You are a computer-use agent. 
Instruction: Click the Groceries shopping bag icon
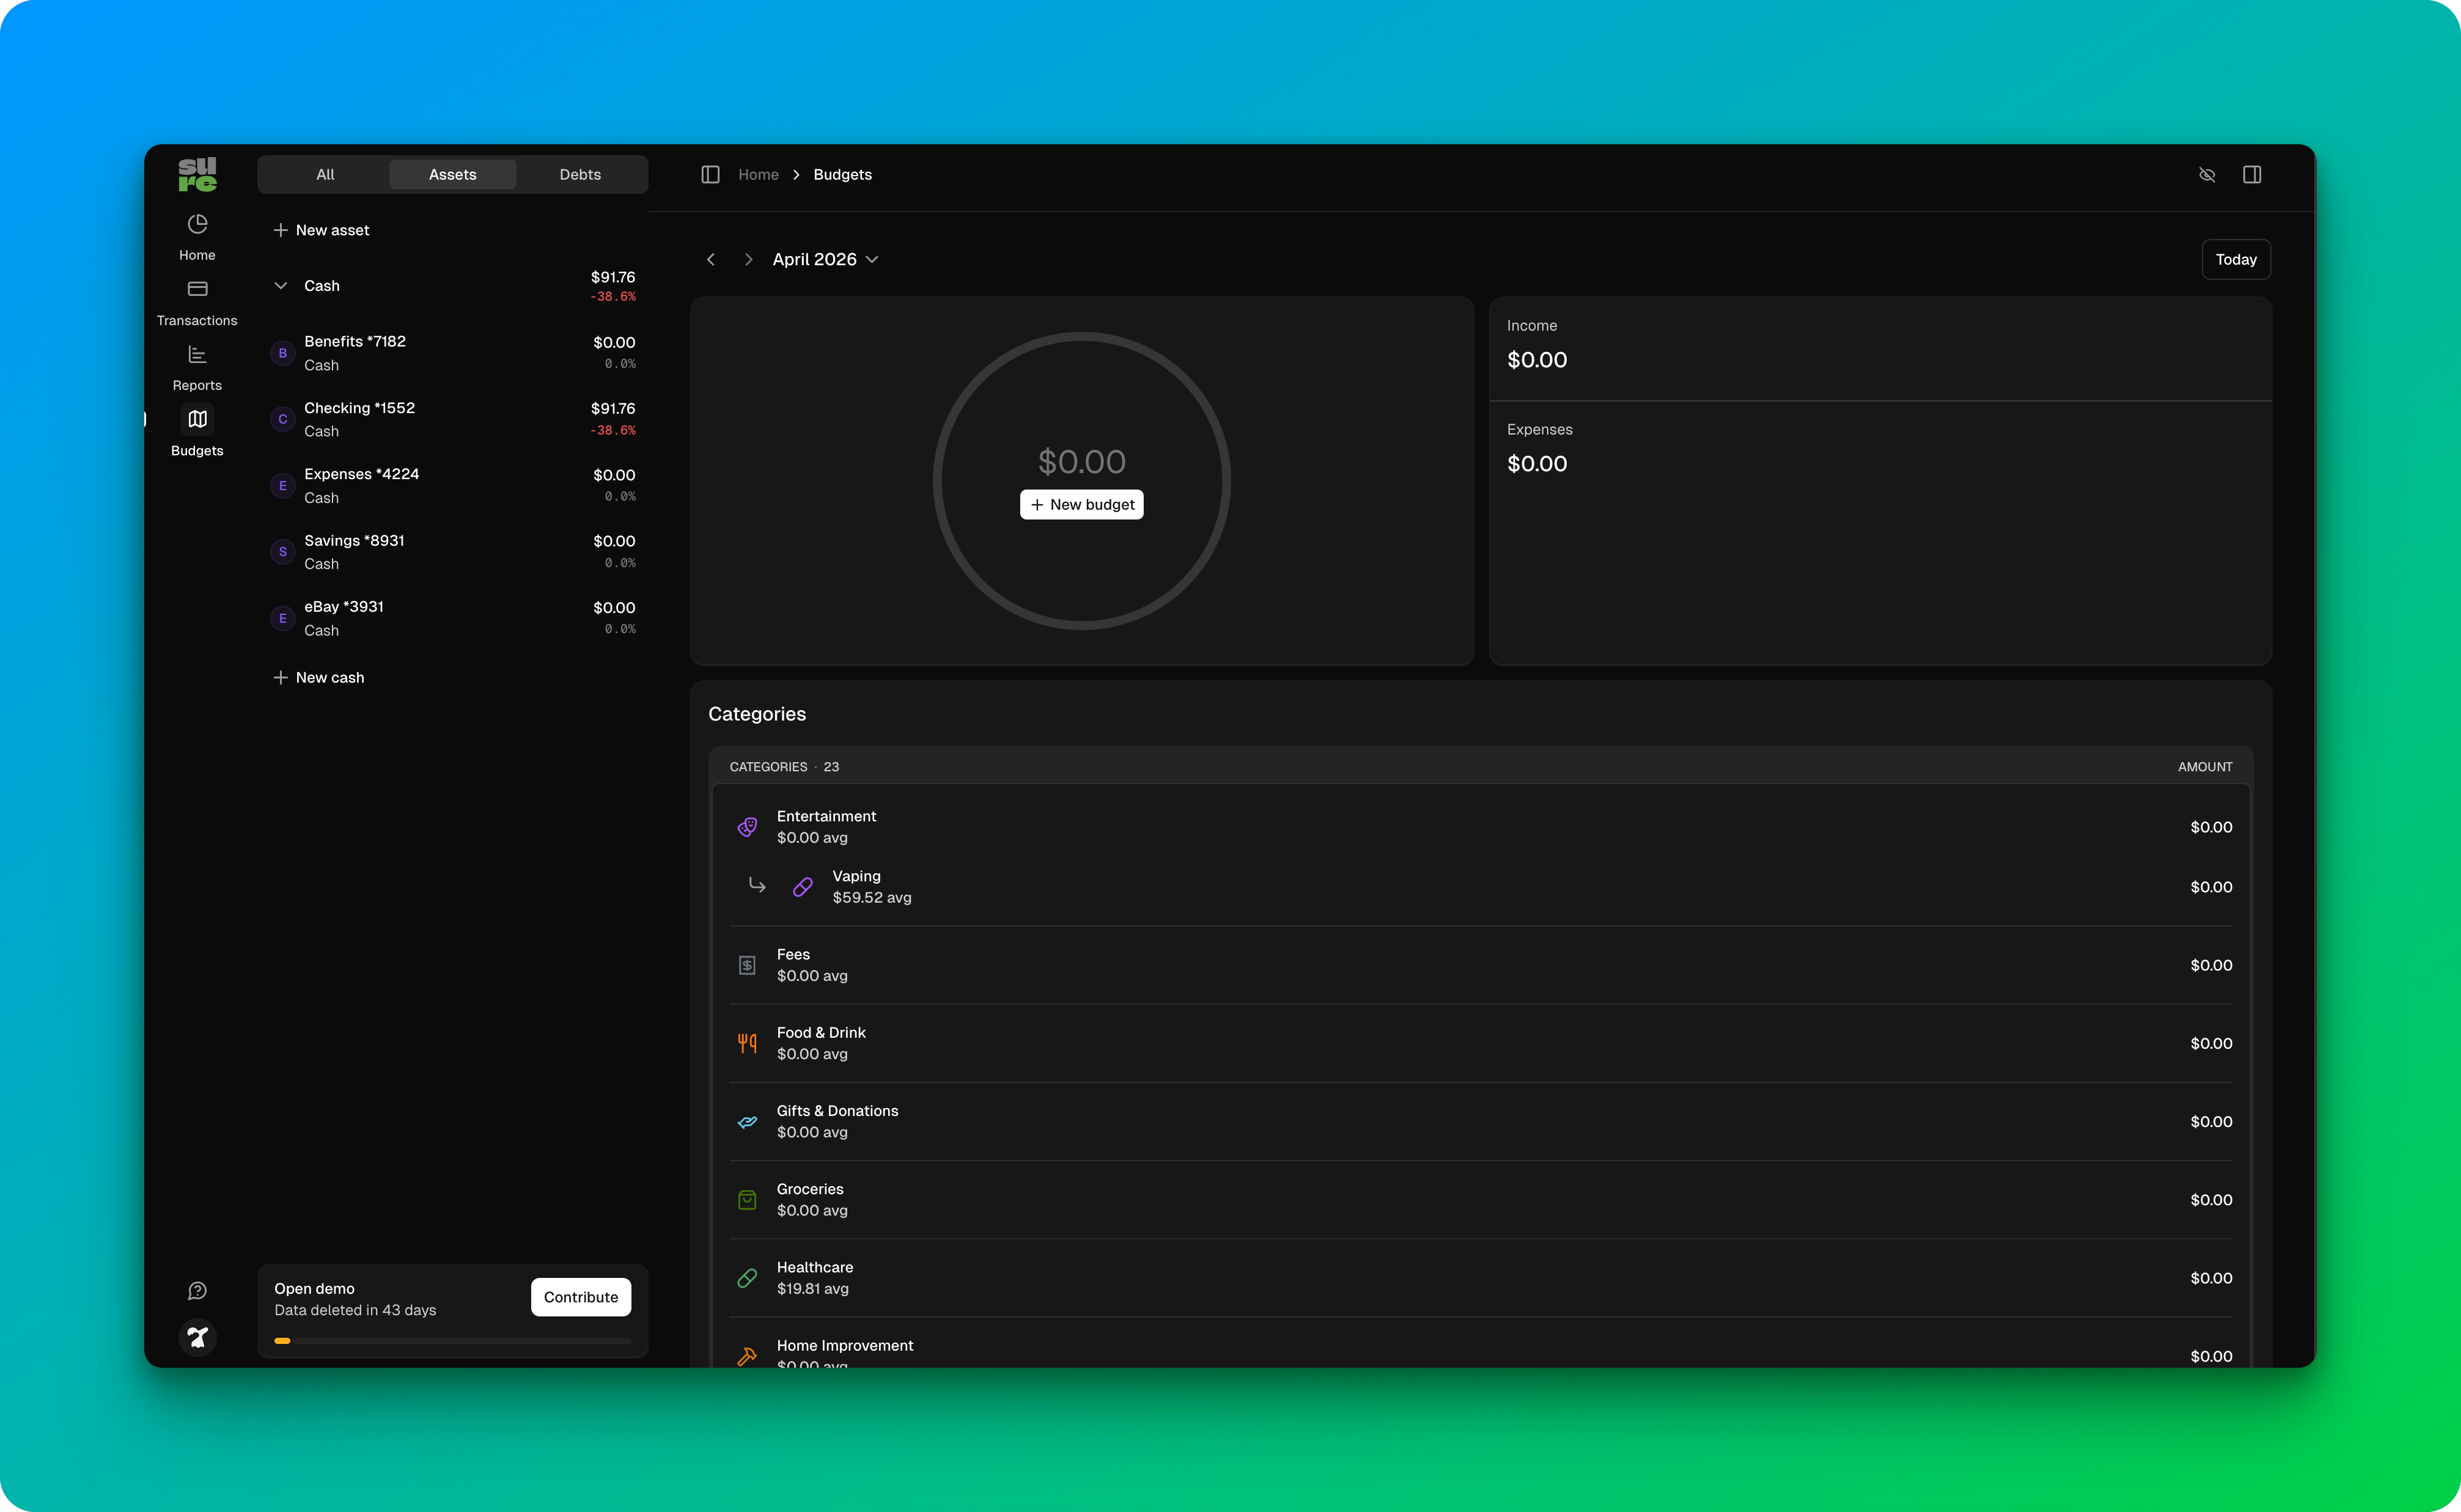click(747, 1200)
